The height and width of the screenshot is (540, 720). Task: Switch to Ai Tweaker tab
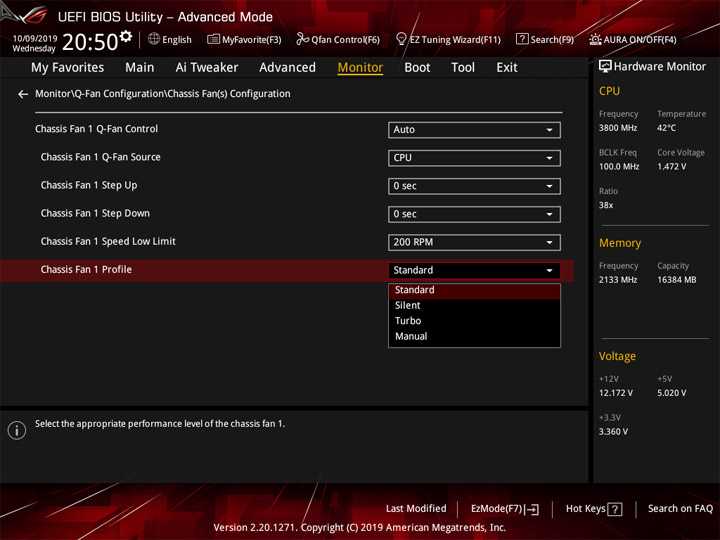(x=207, y=68)
